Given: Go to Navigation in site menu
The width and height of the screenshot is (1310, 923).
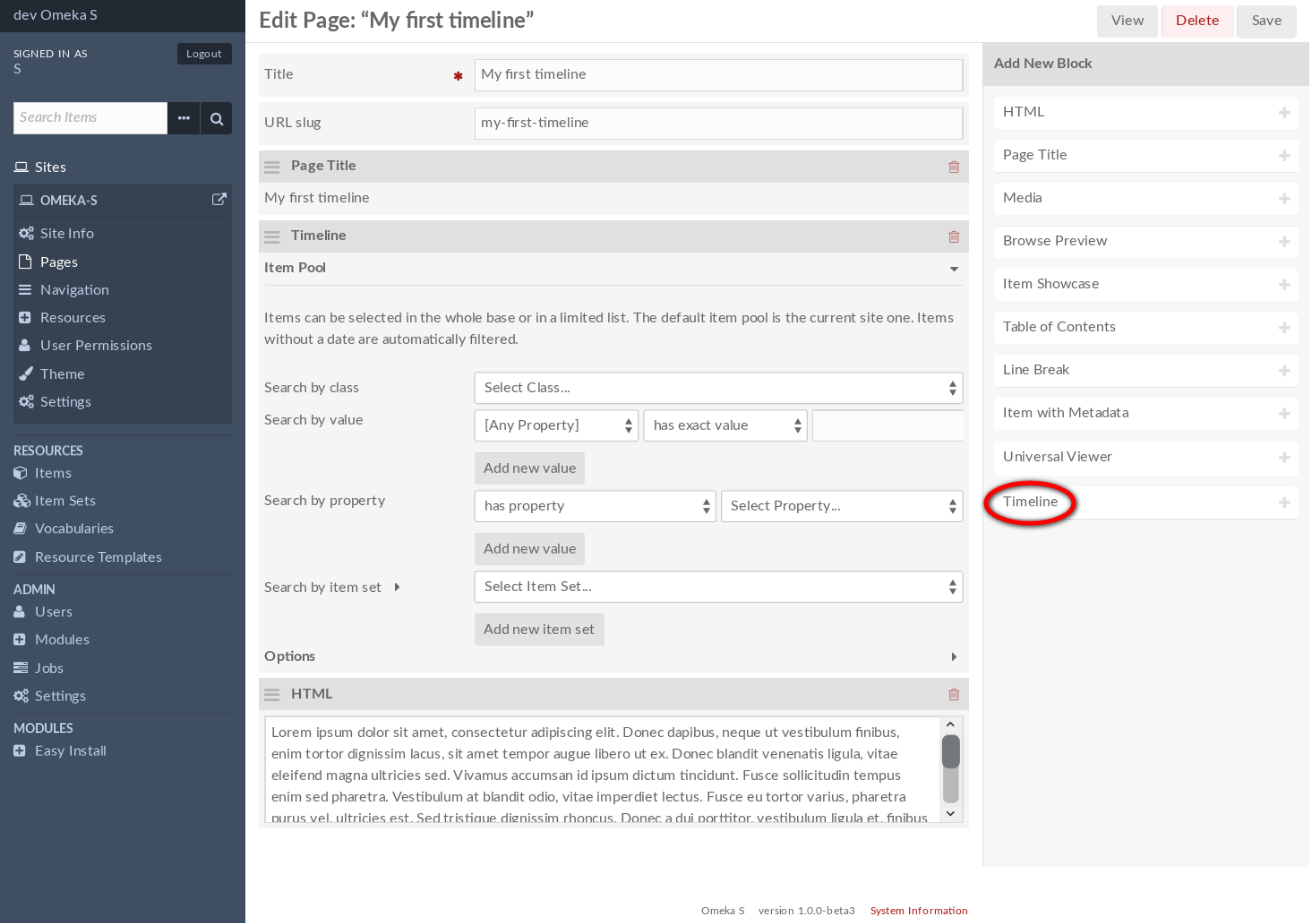Looking at the screenshot, I should pyautogui.click(x=74, y=290).
